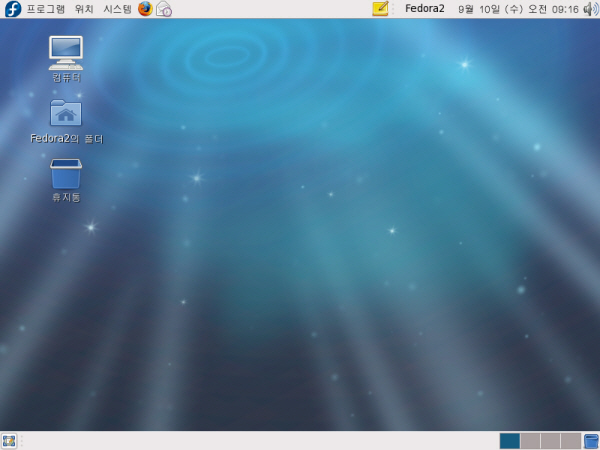Image resolution: width=600 pixels, height=450 pixels.
Task: Click the show desktop button in bottom panel
Action: (x=9, y=441)
